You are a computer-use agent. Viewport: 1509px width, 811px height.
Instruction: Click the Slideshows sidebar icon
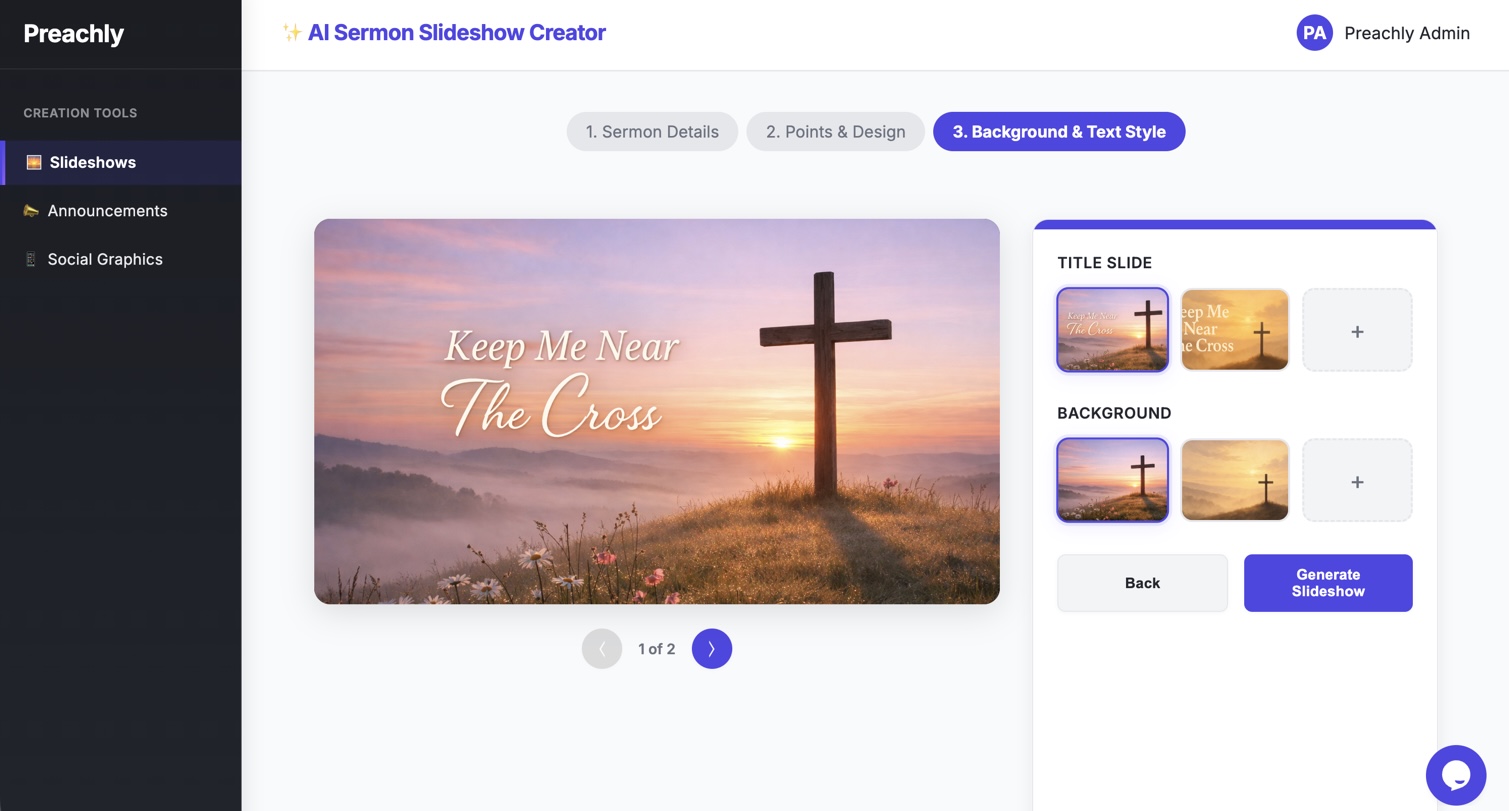click(x=34, y=162)
